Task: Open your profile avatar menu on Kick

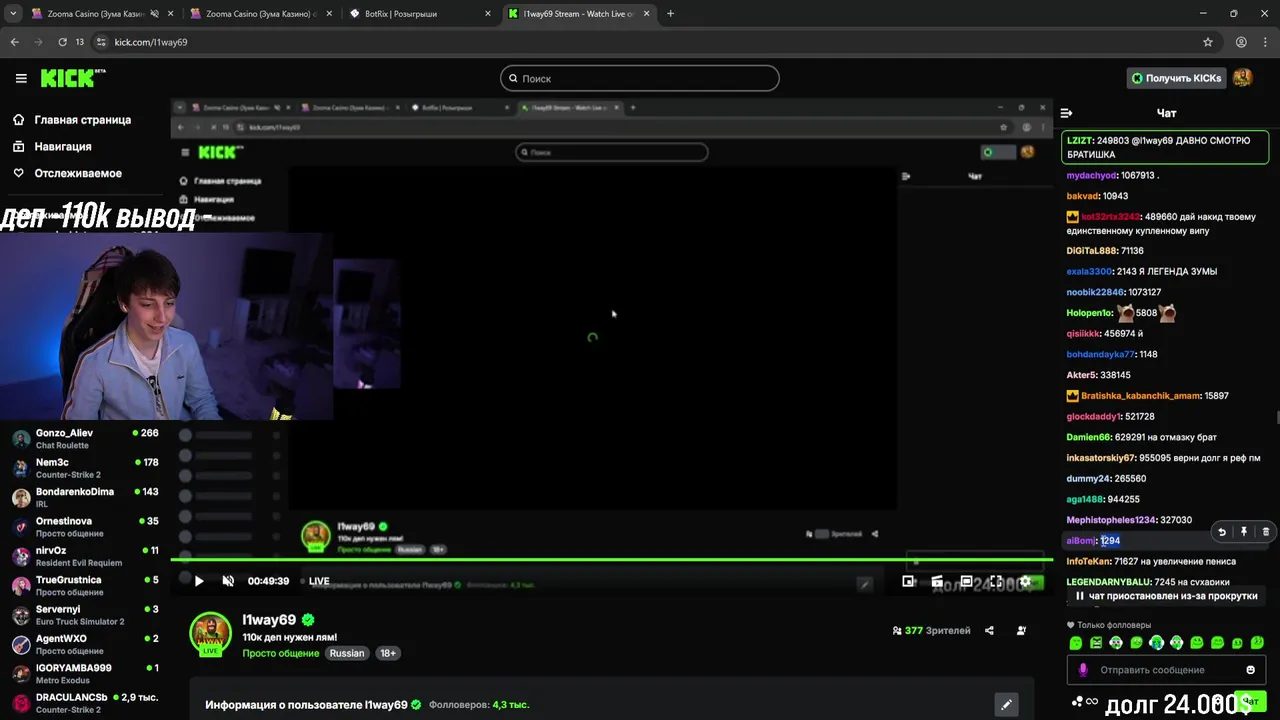Action: (1243, 78)
